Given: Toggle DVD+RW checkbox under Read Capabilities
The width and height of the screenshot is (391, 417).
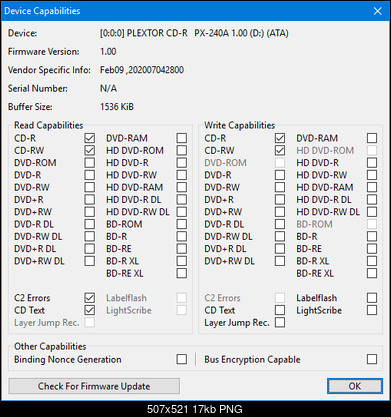Looking at the screenshot, I should click(89, 212).
